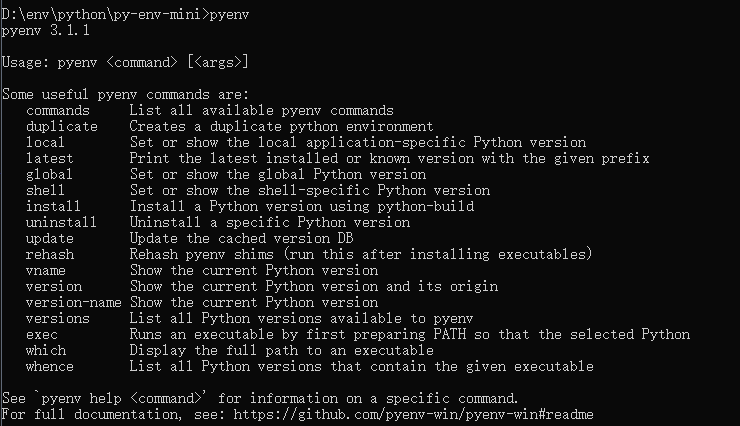Click the 'install' command name
This screenshot has height=426, width=740.
coord(54,206)
